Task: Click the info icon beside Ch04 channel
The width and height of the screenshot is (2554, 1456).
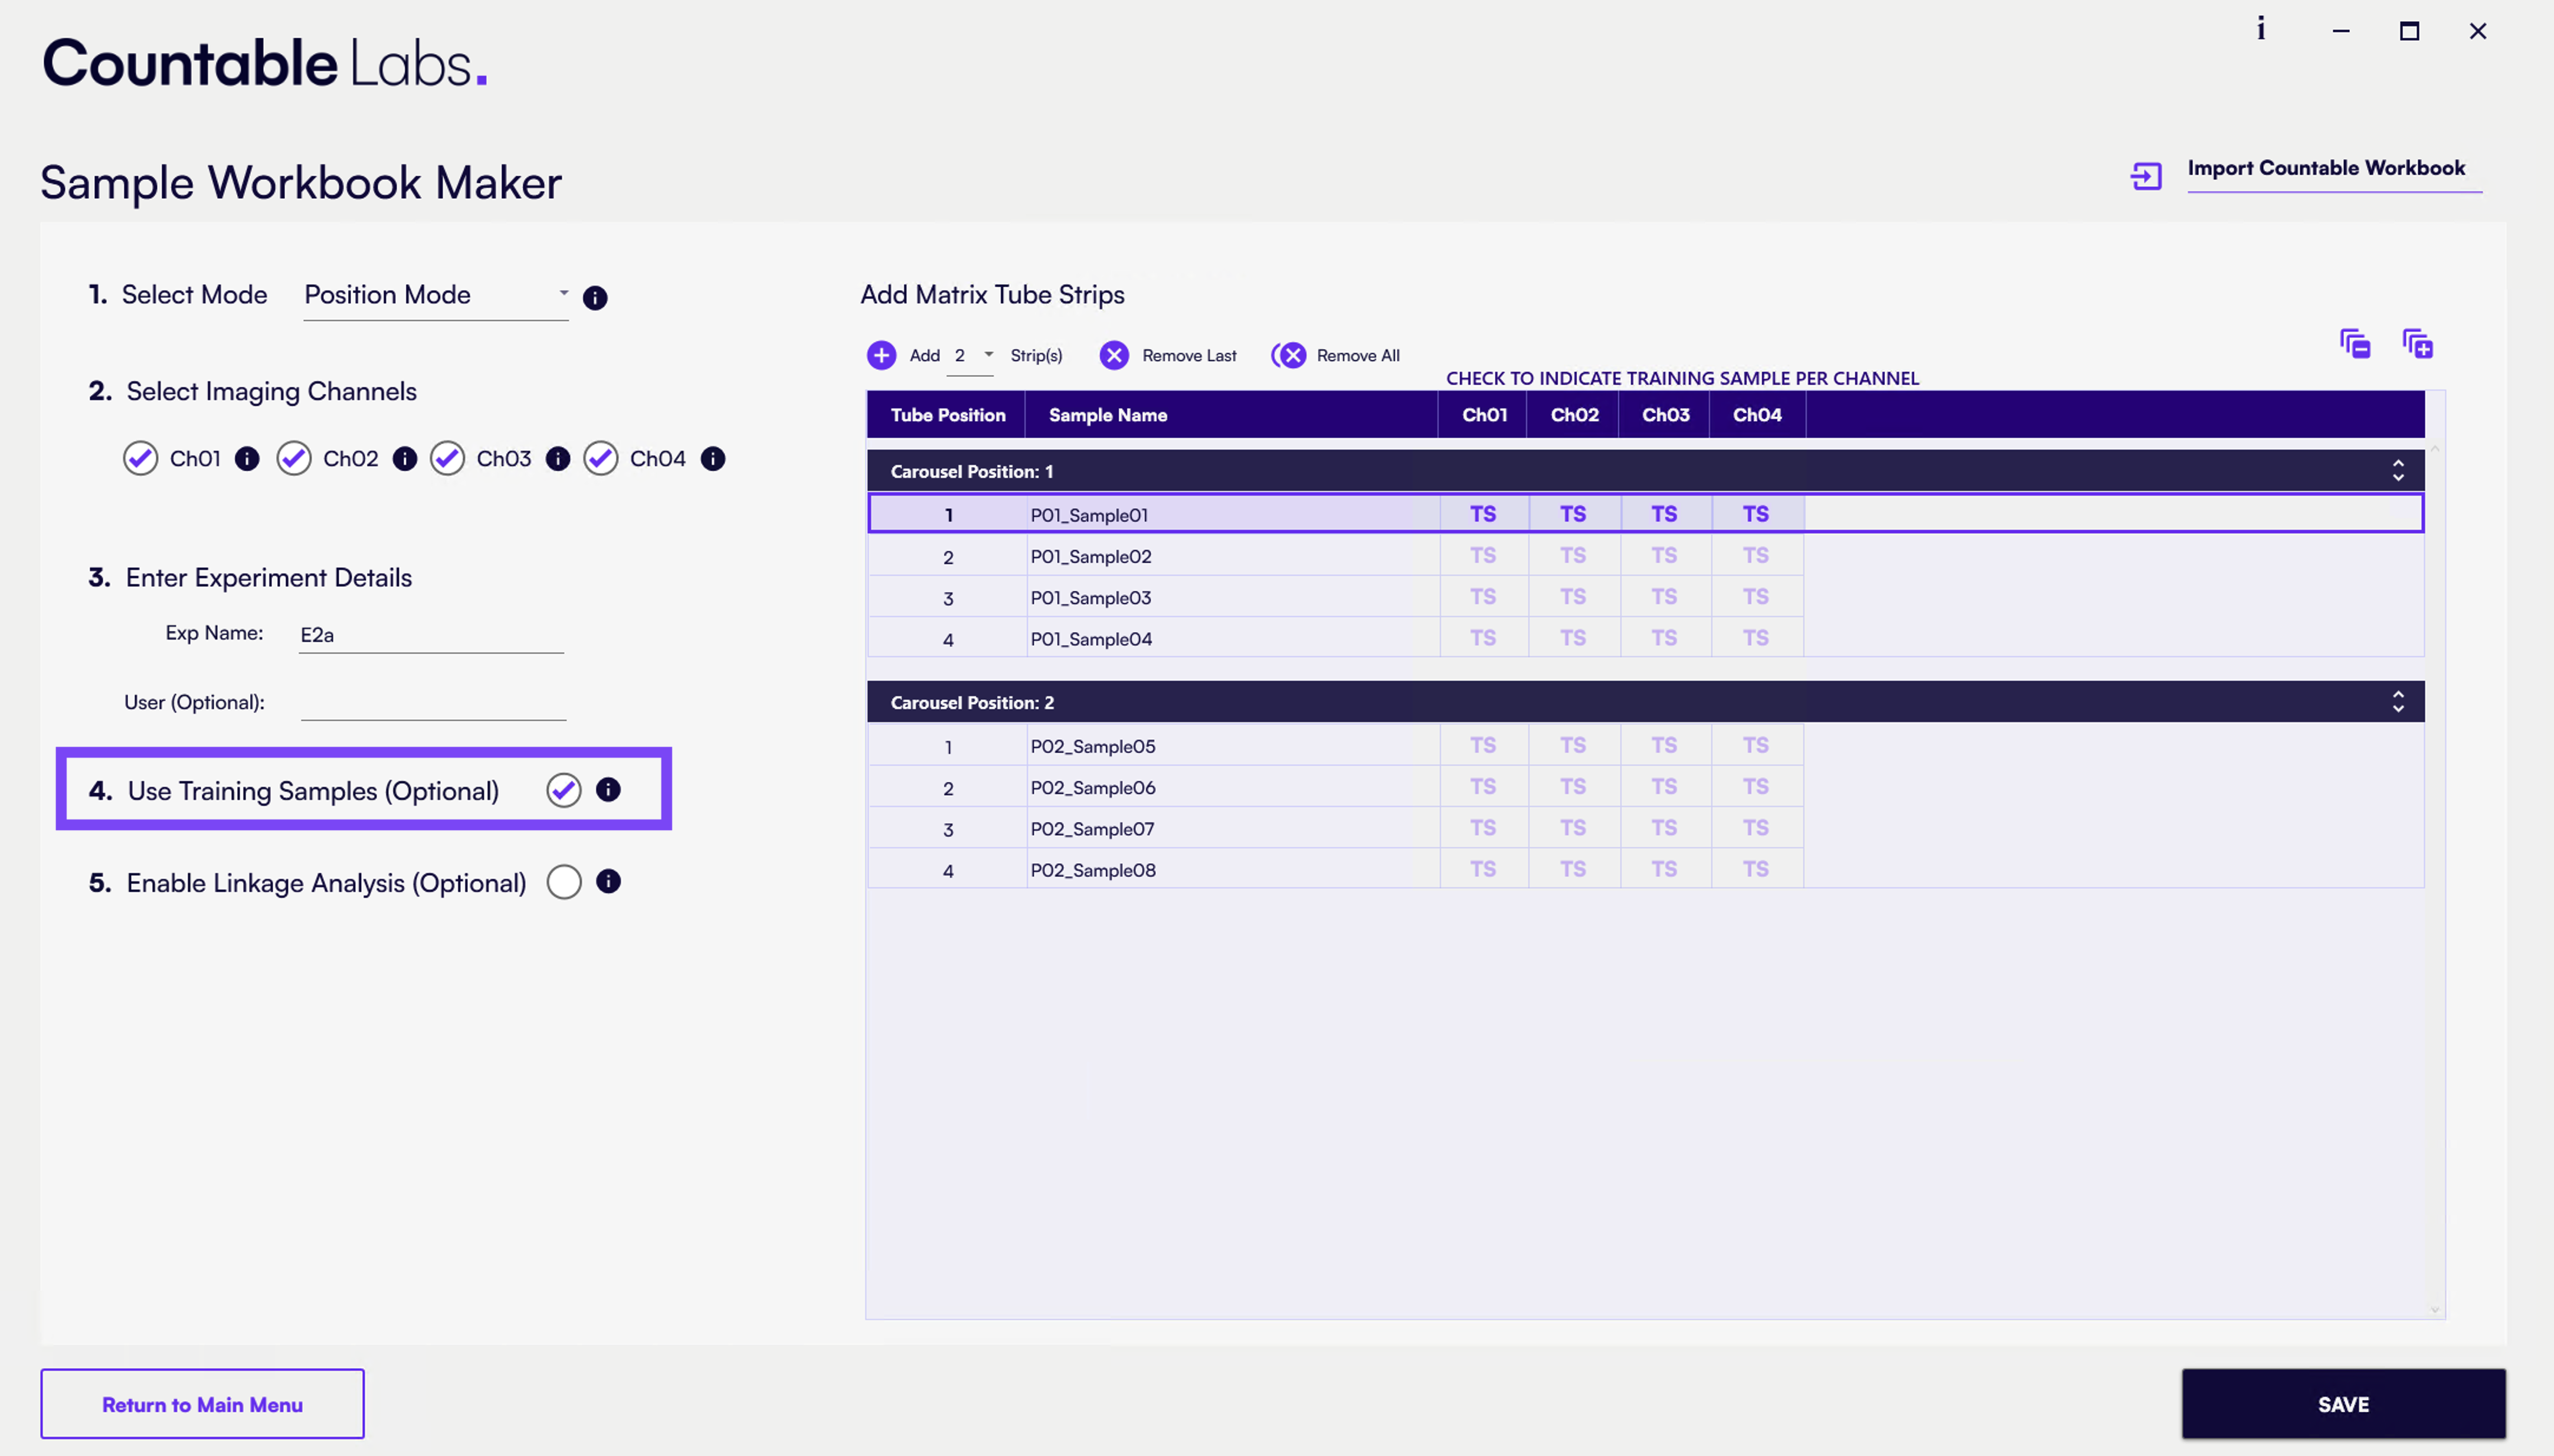Action: (713, 459)
